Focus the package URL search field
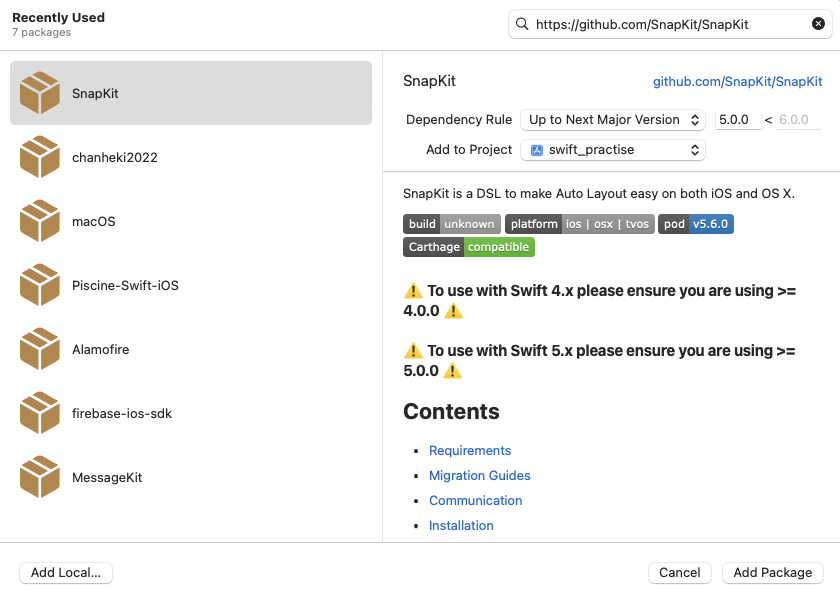This screenshot has height=595, width=840. (670, 24)
